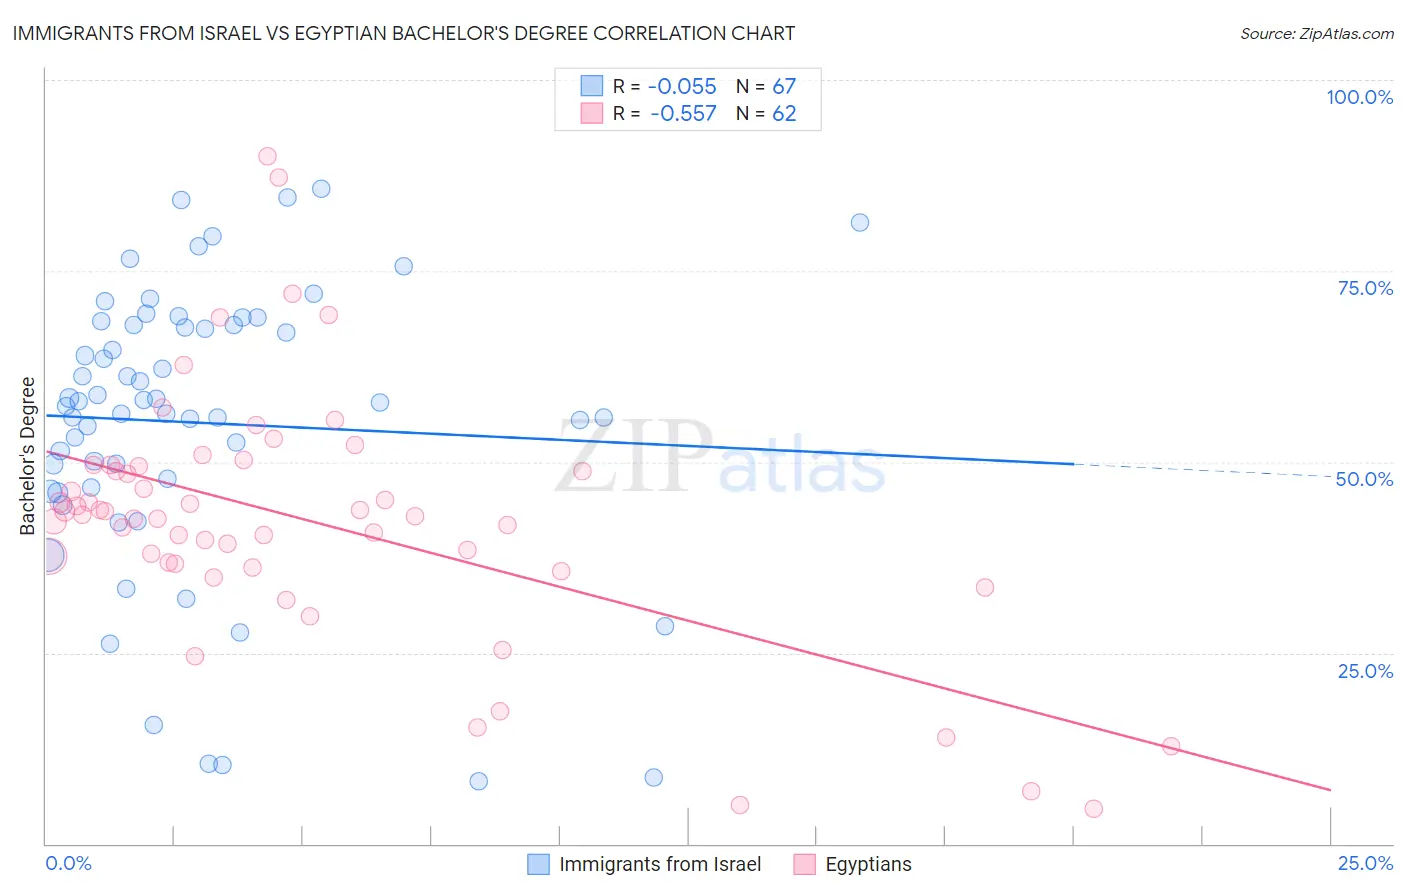
Task: Click the pink Egyptians legend swatch
Action: (x=804, y=864)
